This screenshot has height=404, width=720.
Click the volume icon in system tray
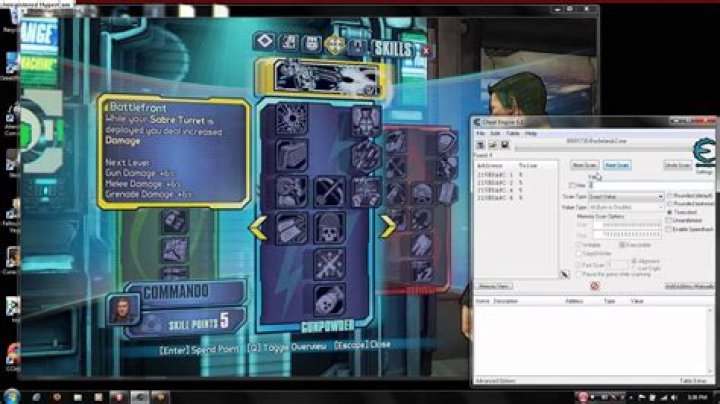674,397
